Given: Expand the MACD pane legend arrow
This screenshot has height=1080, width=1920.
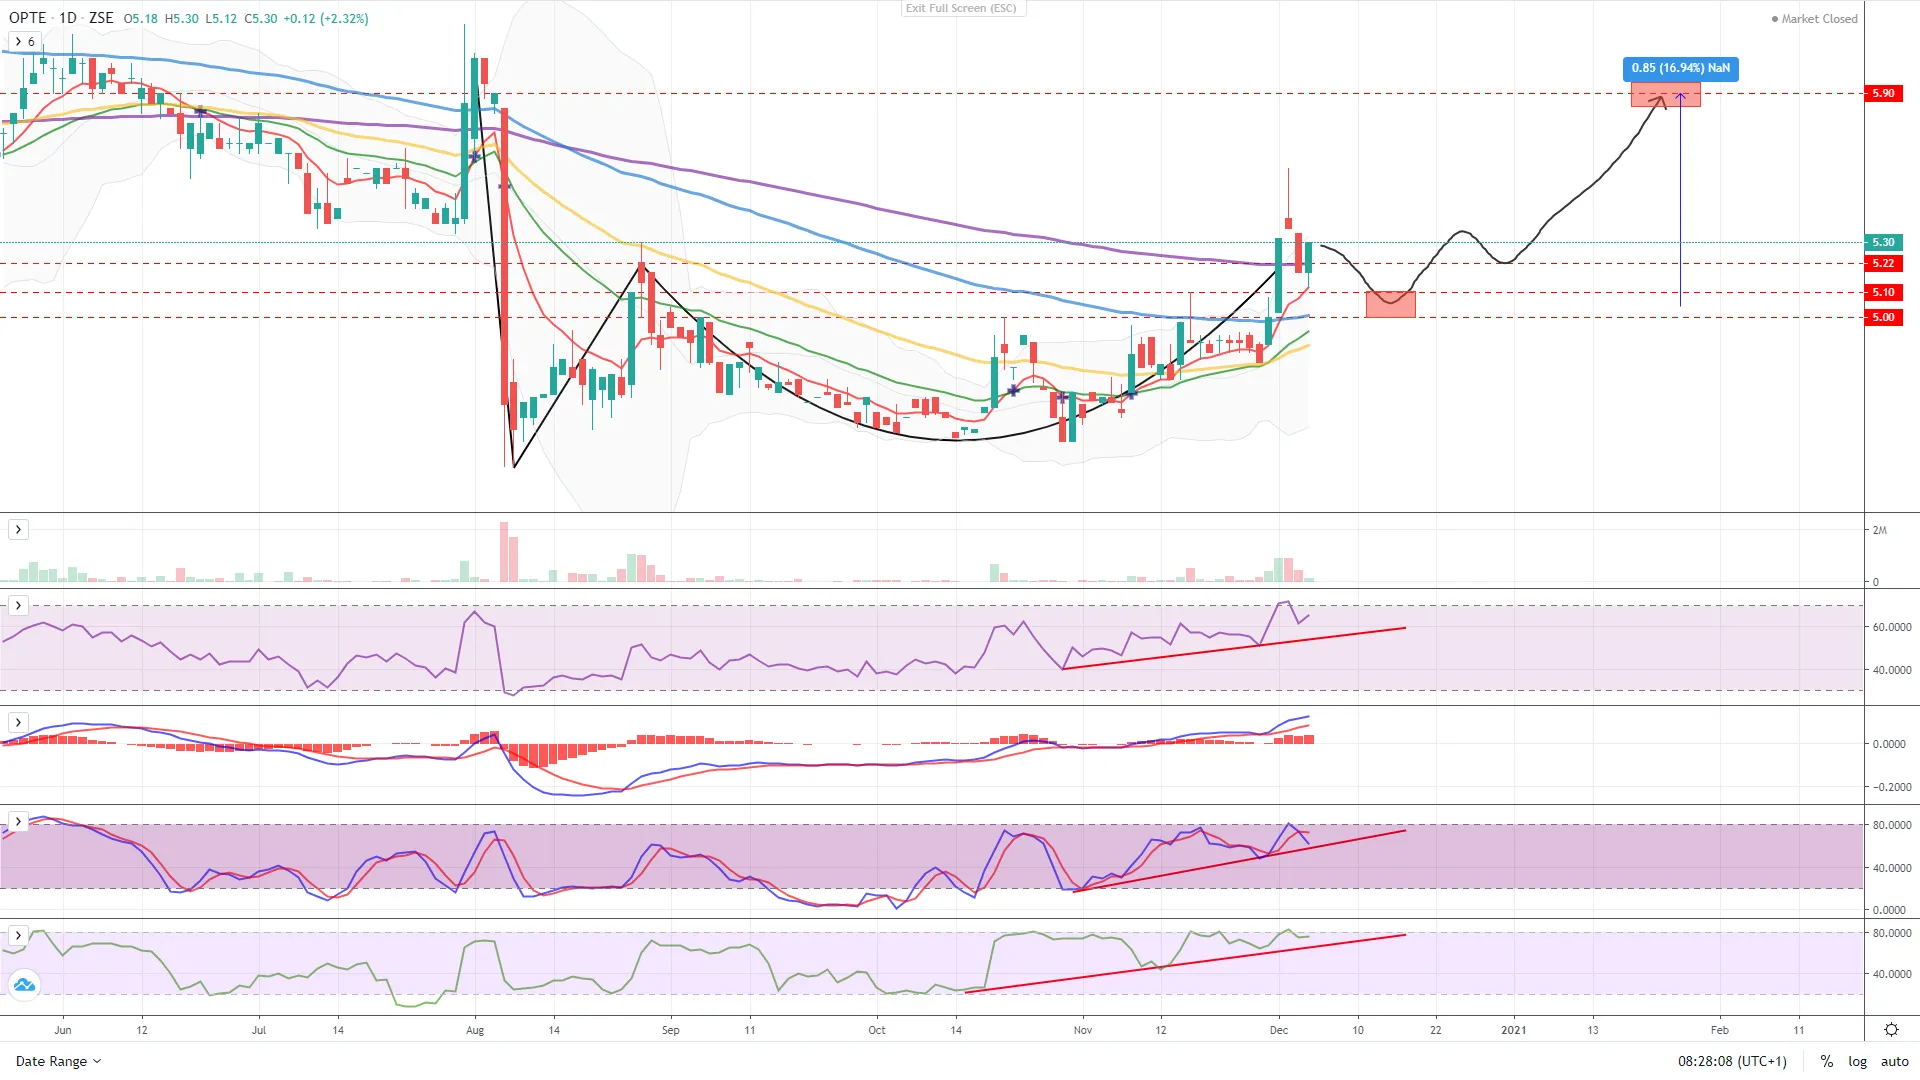Looking at the screenshot, I should click(18, 722).
